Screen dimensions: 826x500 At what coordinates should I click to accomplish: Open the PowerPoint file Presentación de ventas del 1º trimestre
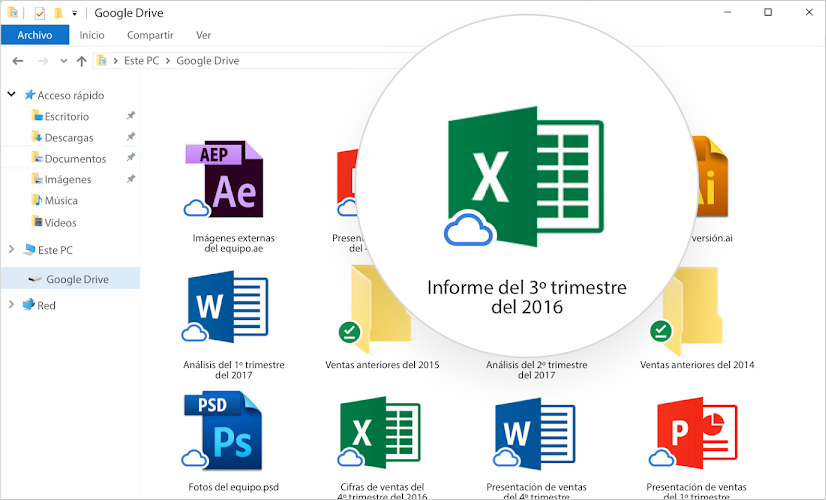coord(693,434)
